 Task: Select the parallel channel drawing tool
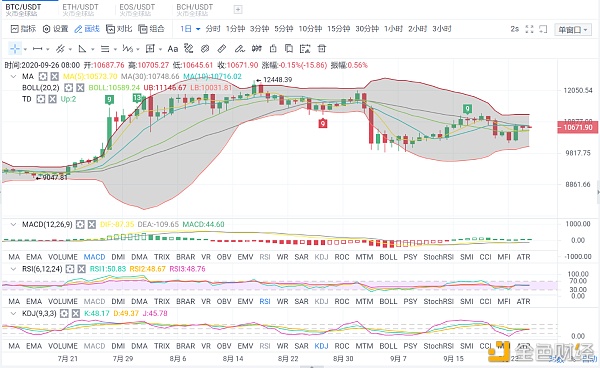coord(60,49)
